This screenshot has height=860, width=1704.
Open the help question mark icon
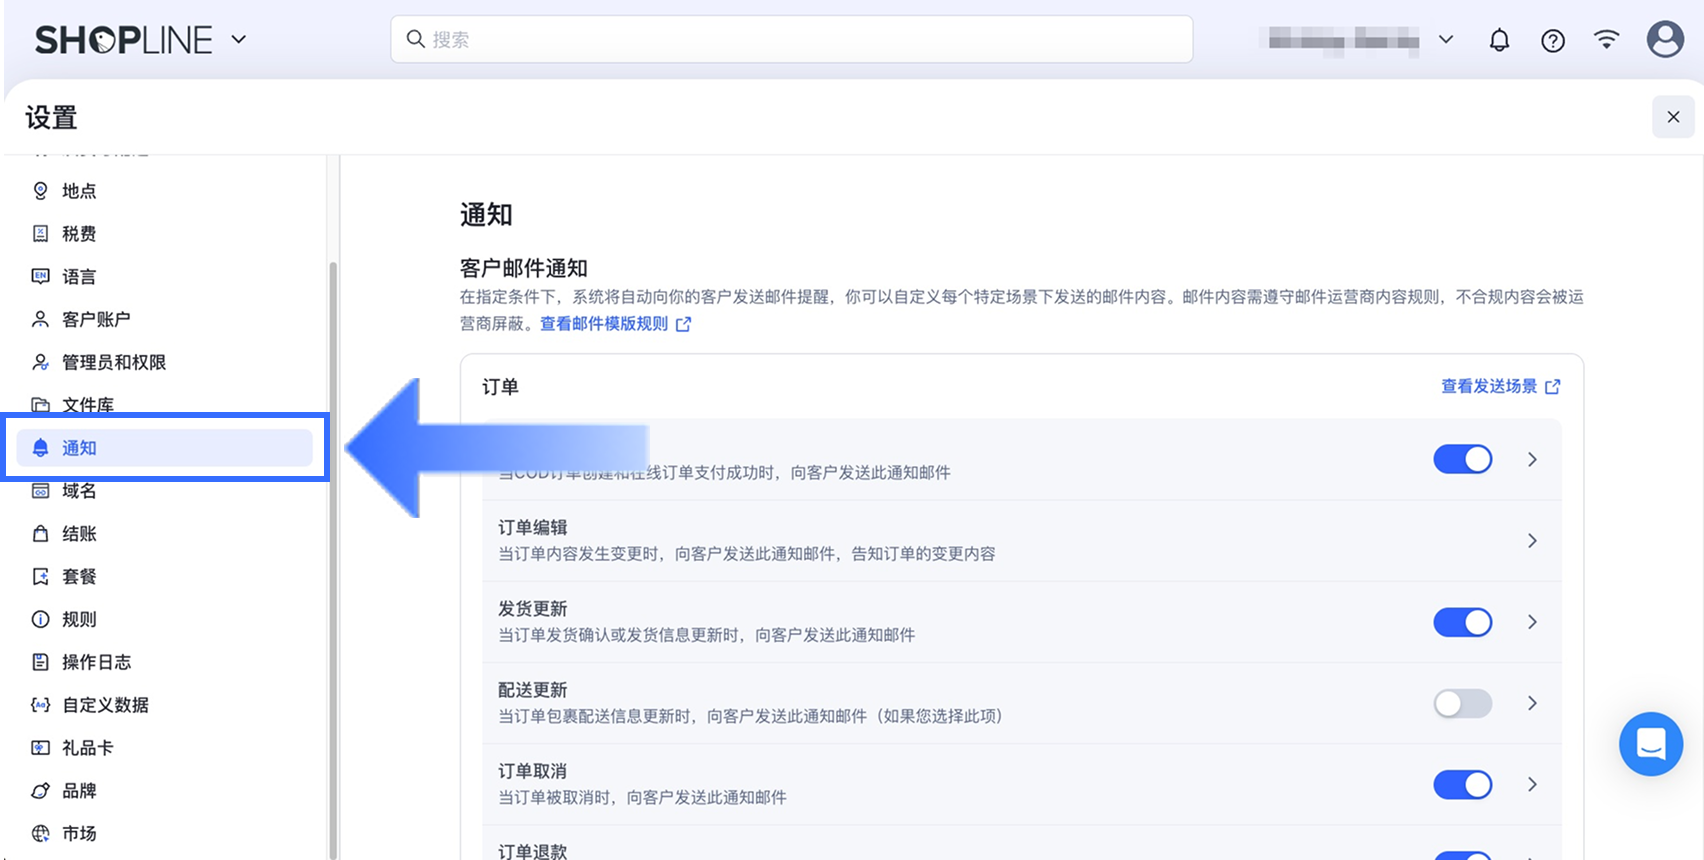point(1553,40)
